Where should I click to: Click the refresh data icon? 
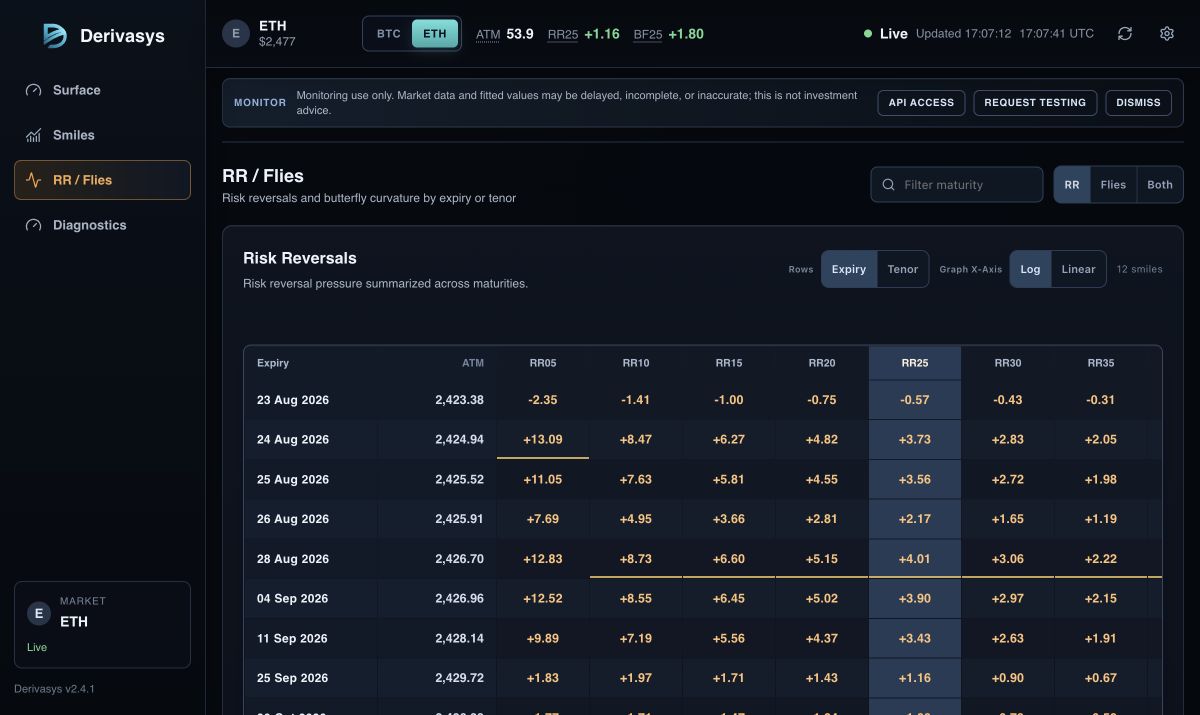(1125, 33)
